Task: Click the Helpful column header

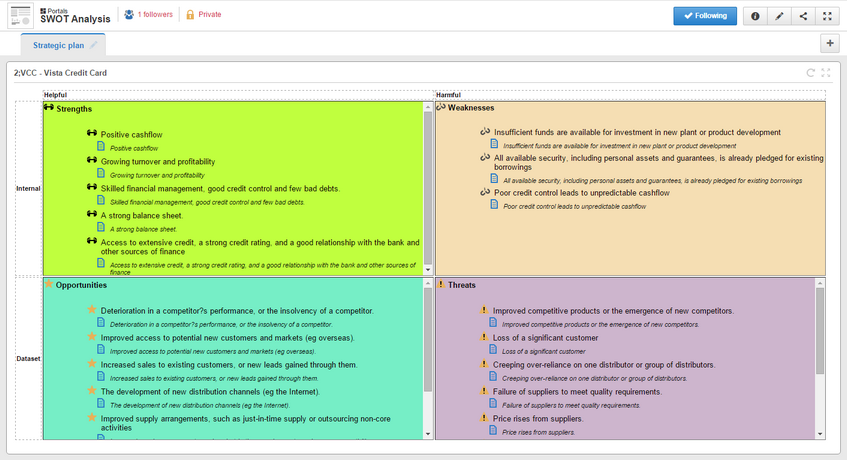Action: point(56,95)
